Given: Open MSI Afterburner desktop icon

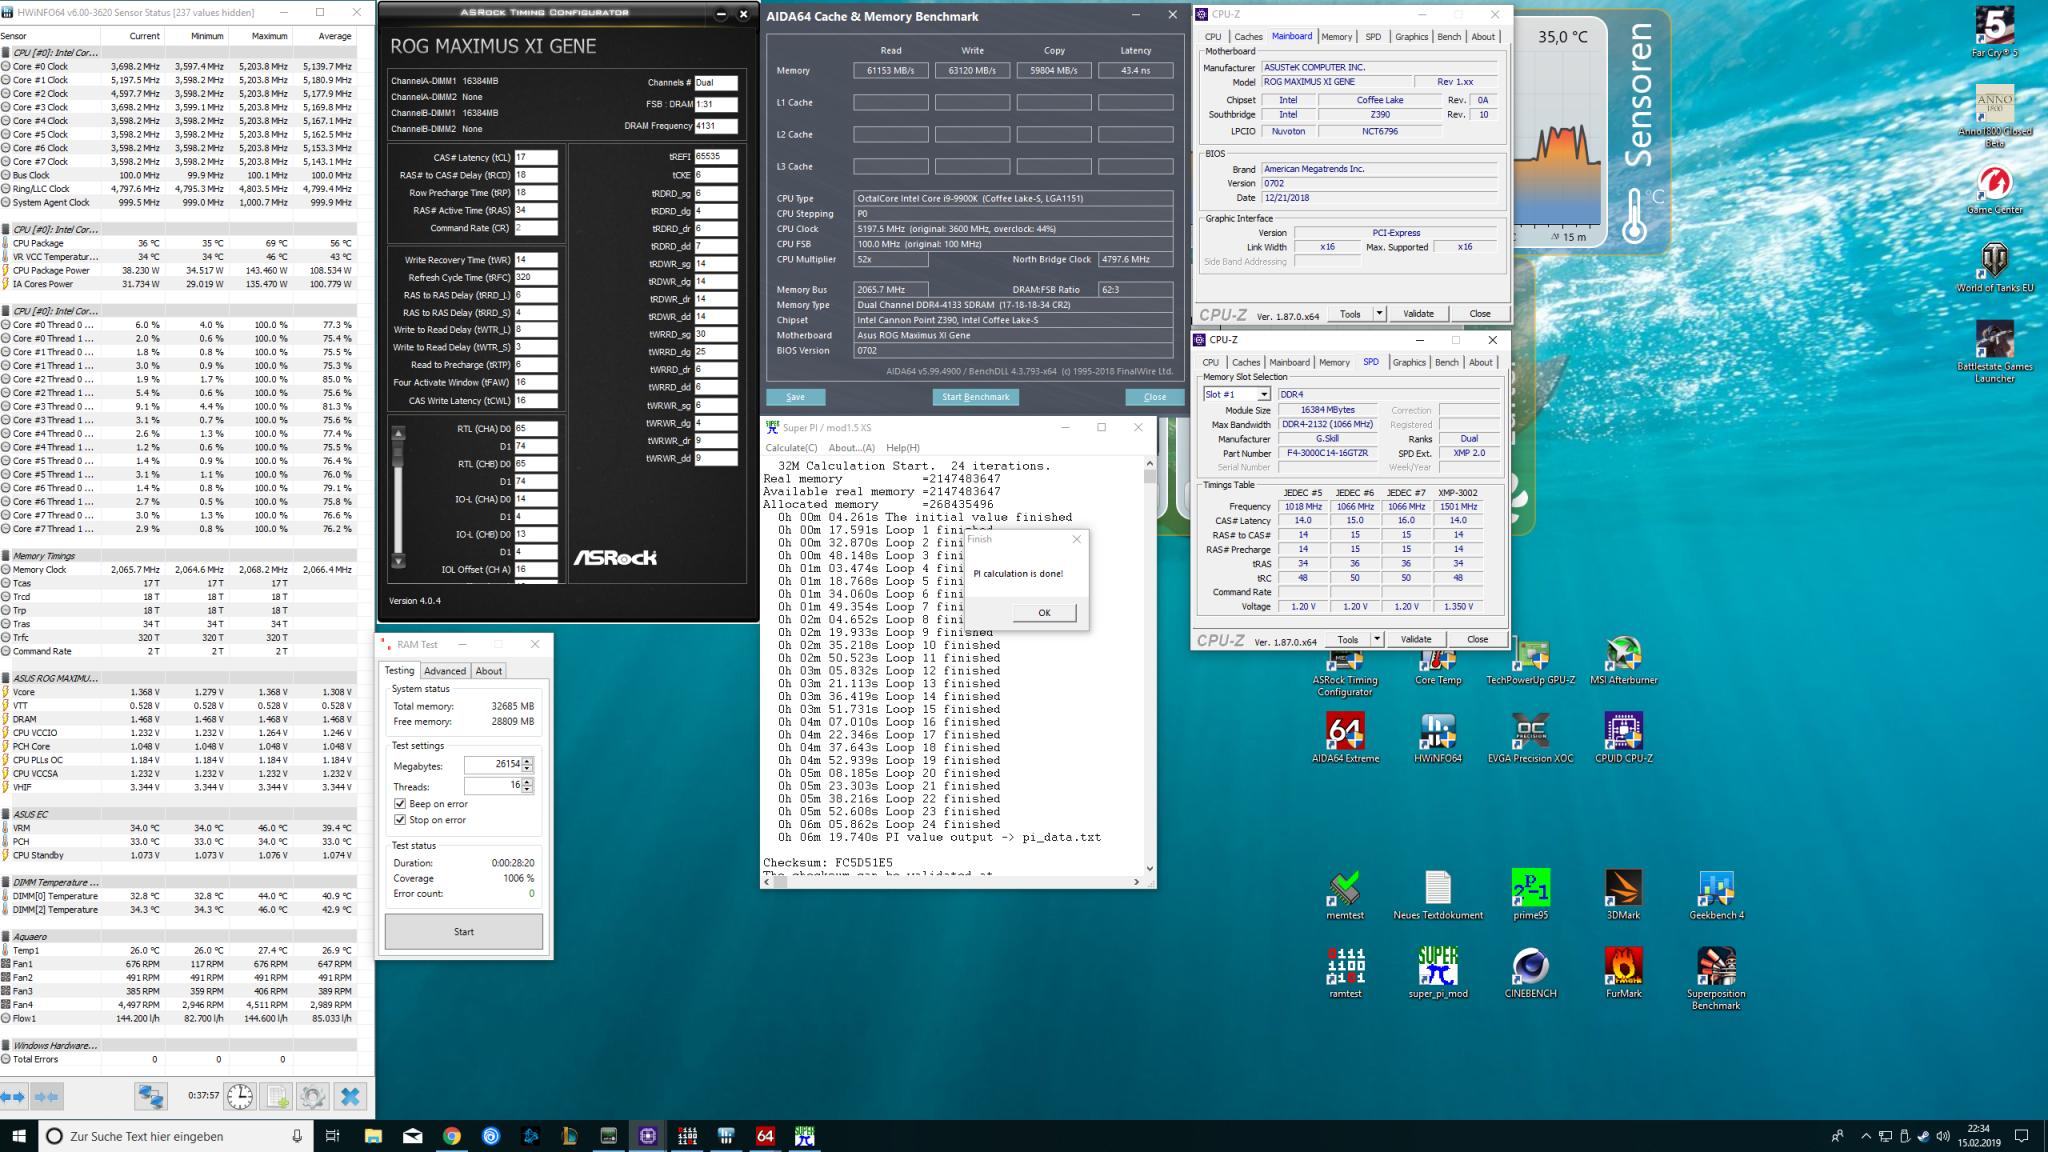Looking at the screenshot, I should click(x=1623, y=660).
